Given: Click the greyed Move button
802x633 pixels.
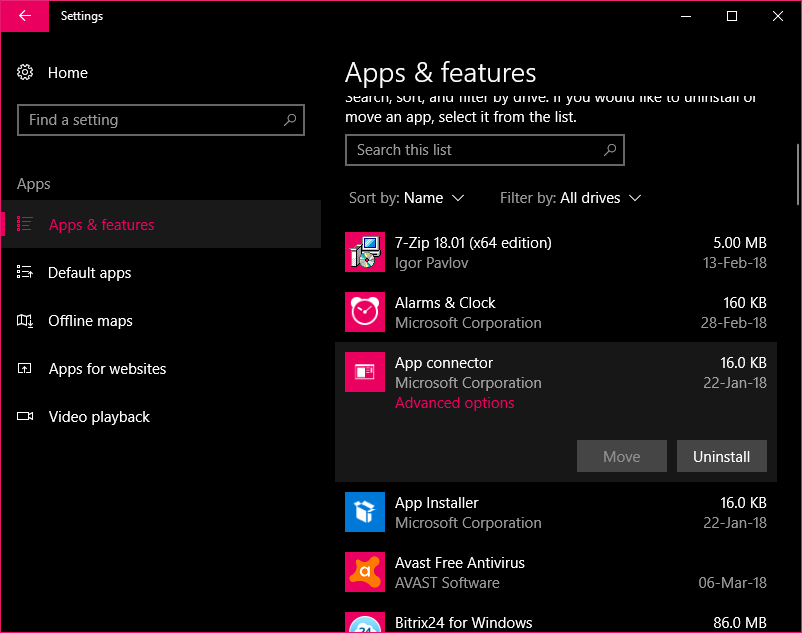Looking at the screenshot, I should coord(621,456).
